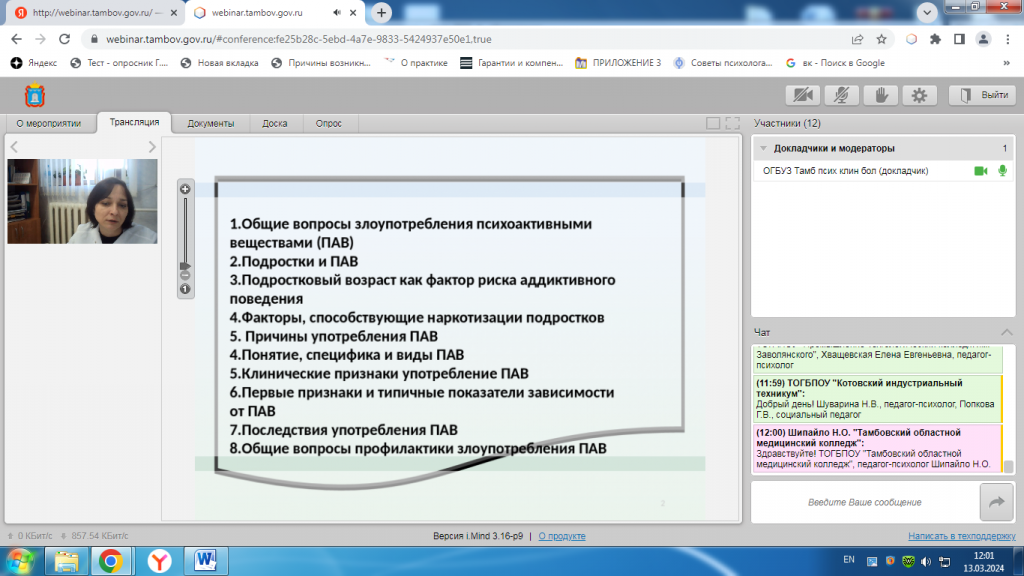Image resolution: width=1024 pixels, height=576 pixels.
Task: Toggle the microphone mute button
Action: click(x=842, y=95)
